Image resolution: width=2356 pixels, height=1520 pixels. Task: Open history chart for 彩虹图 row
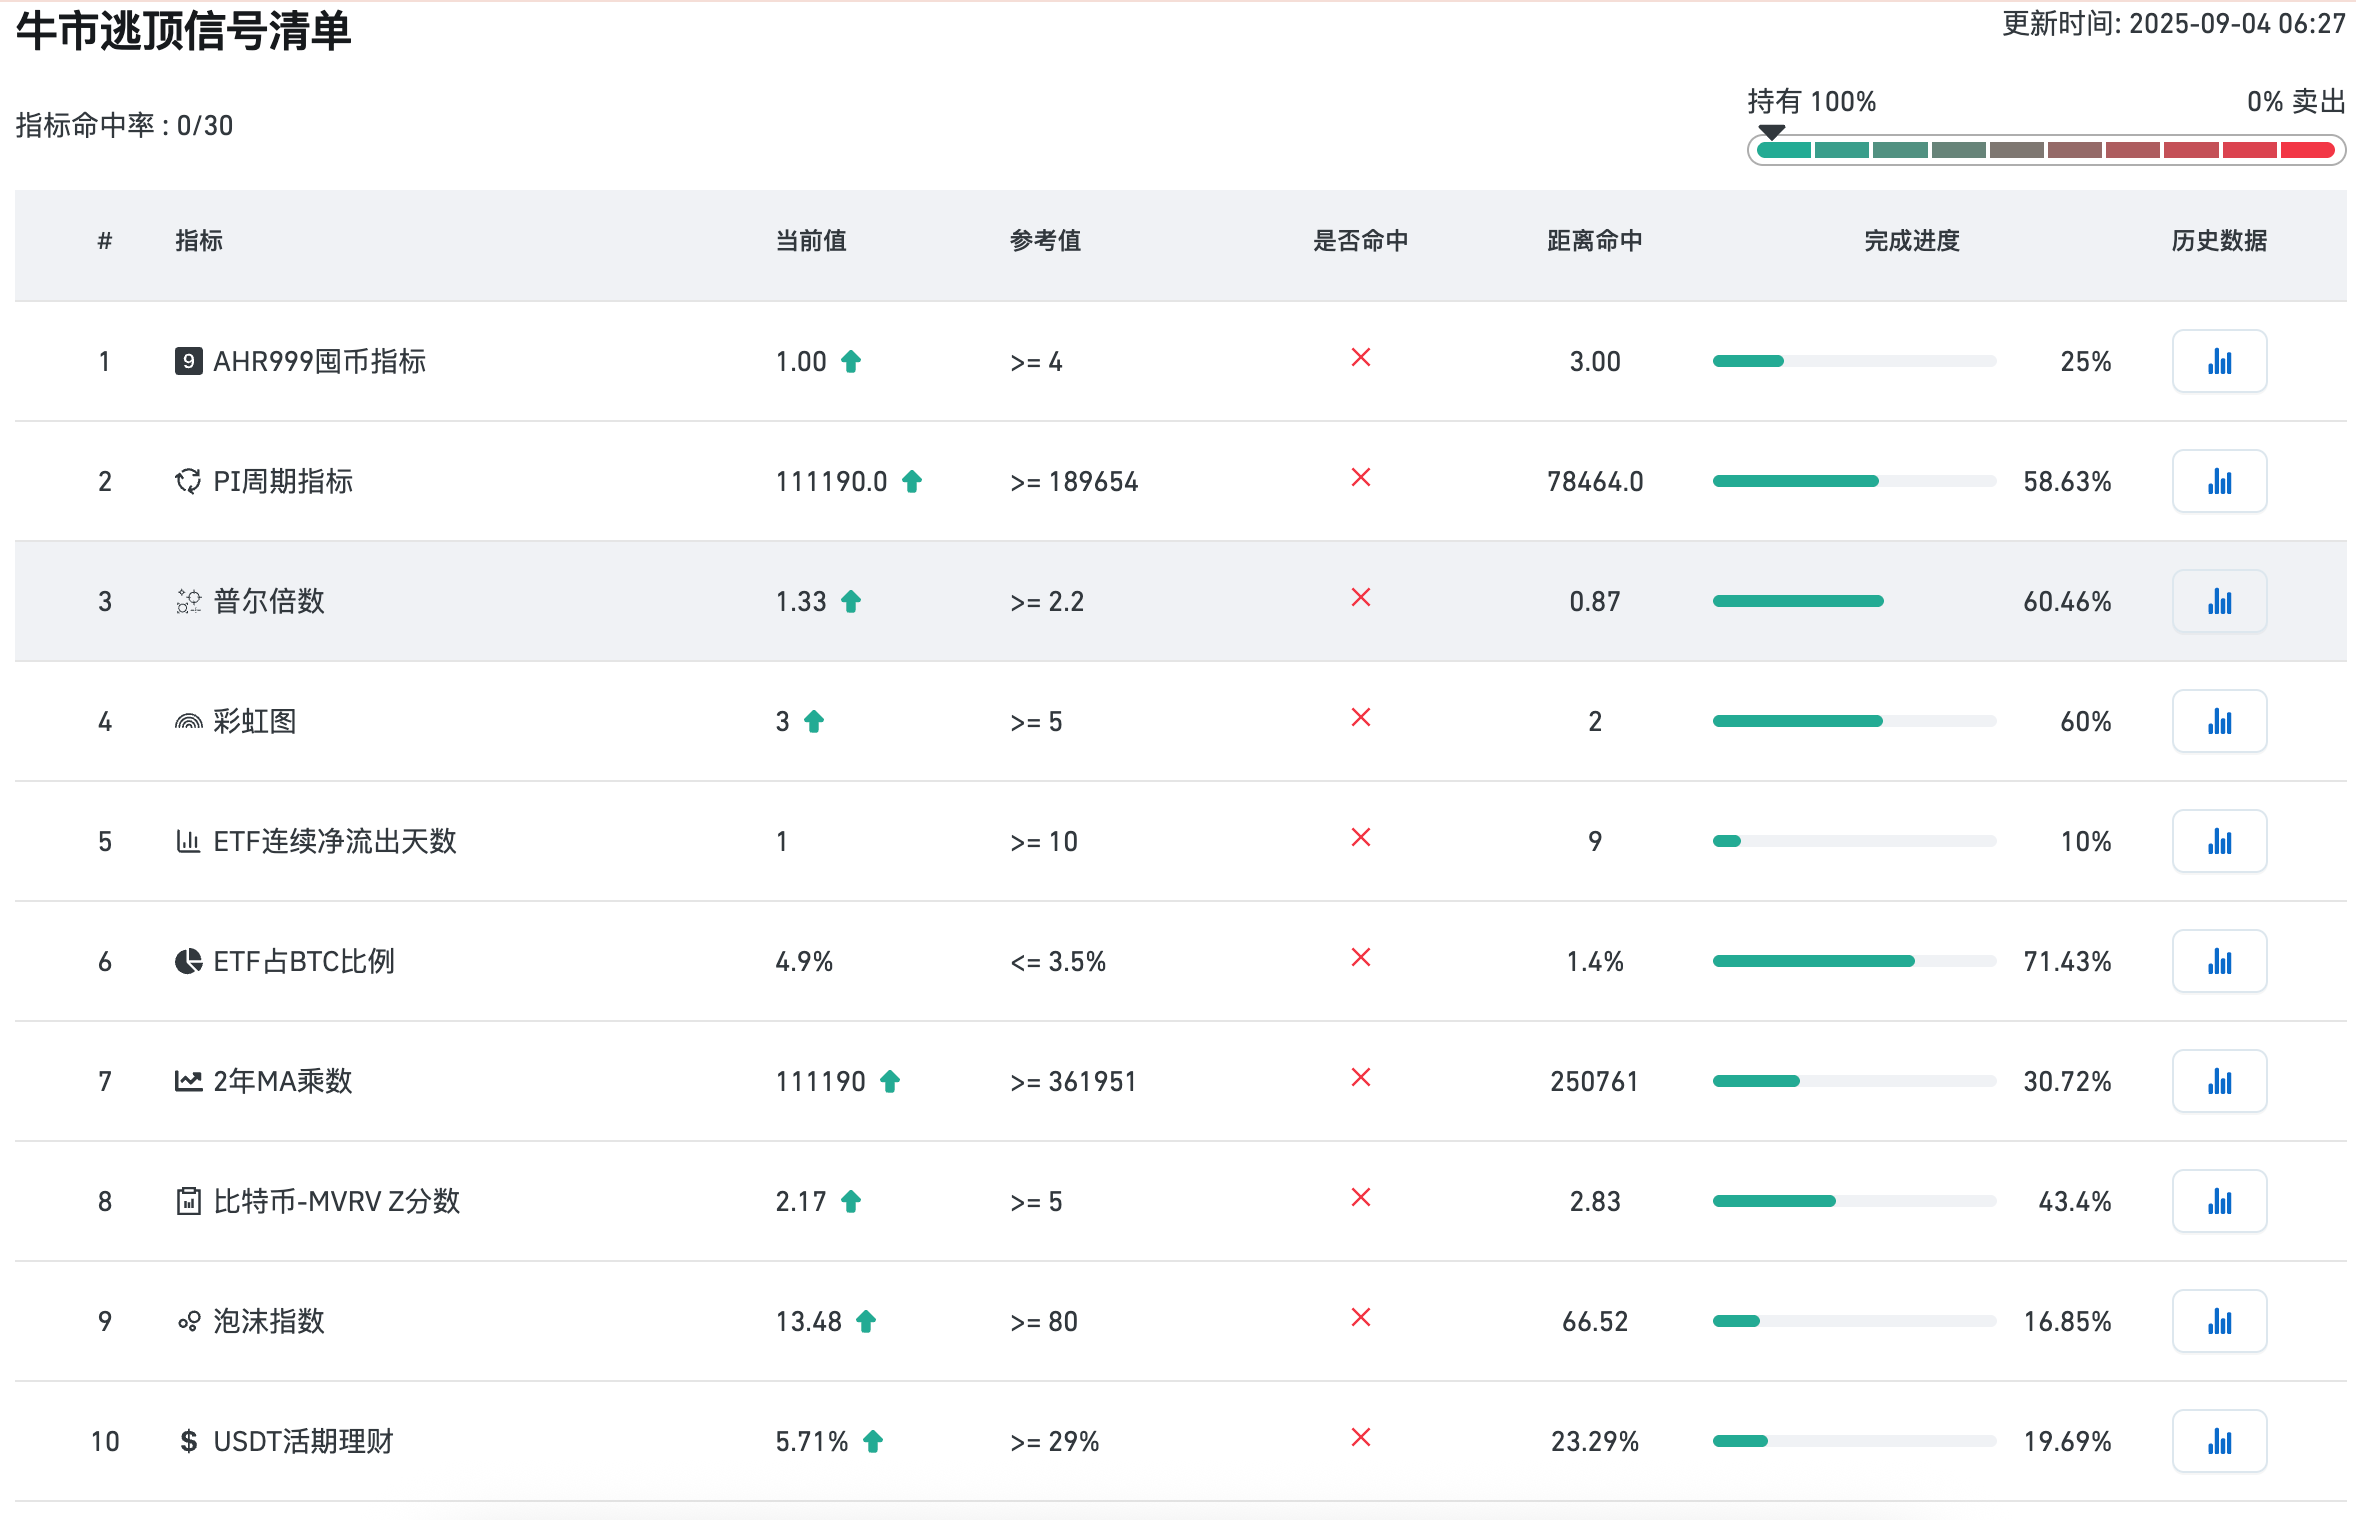[2218, 721]
